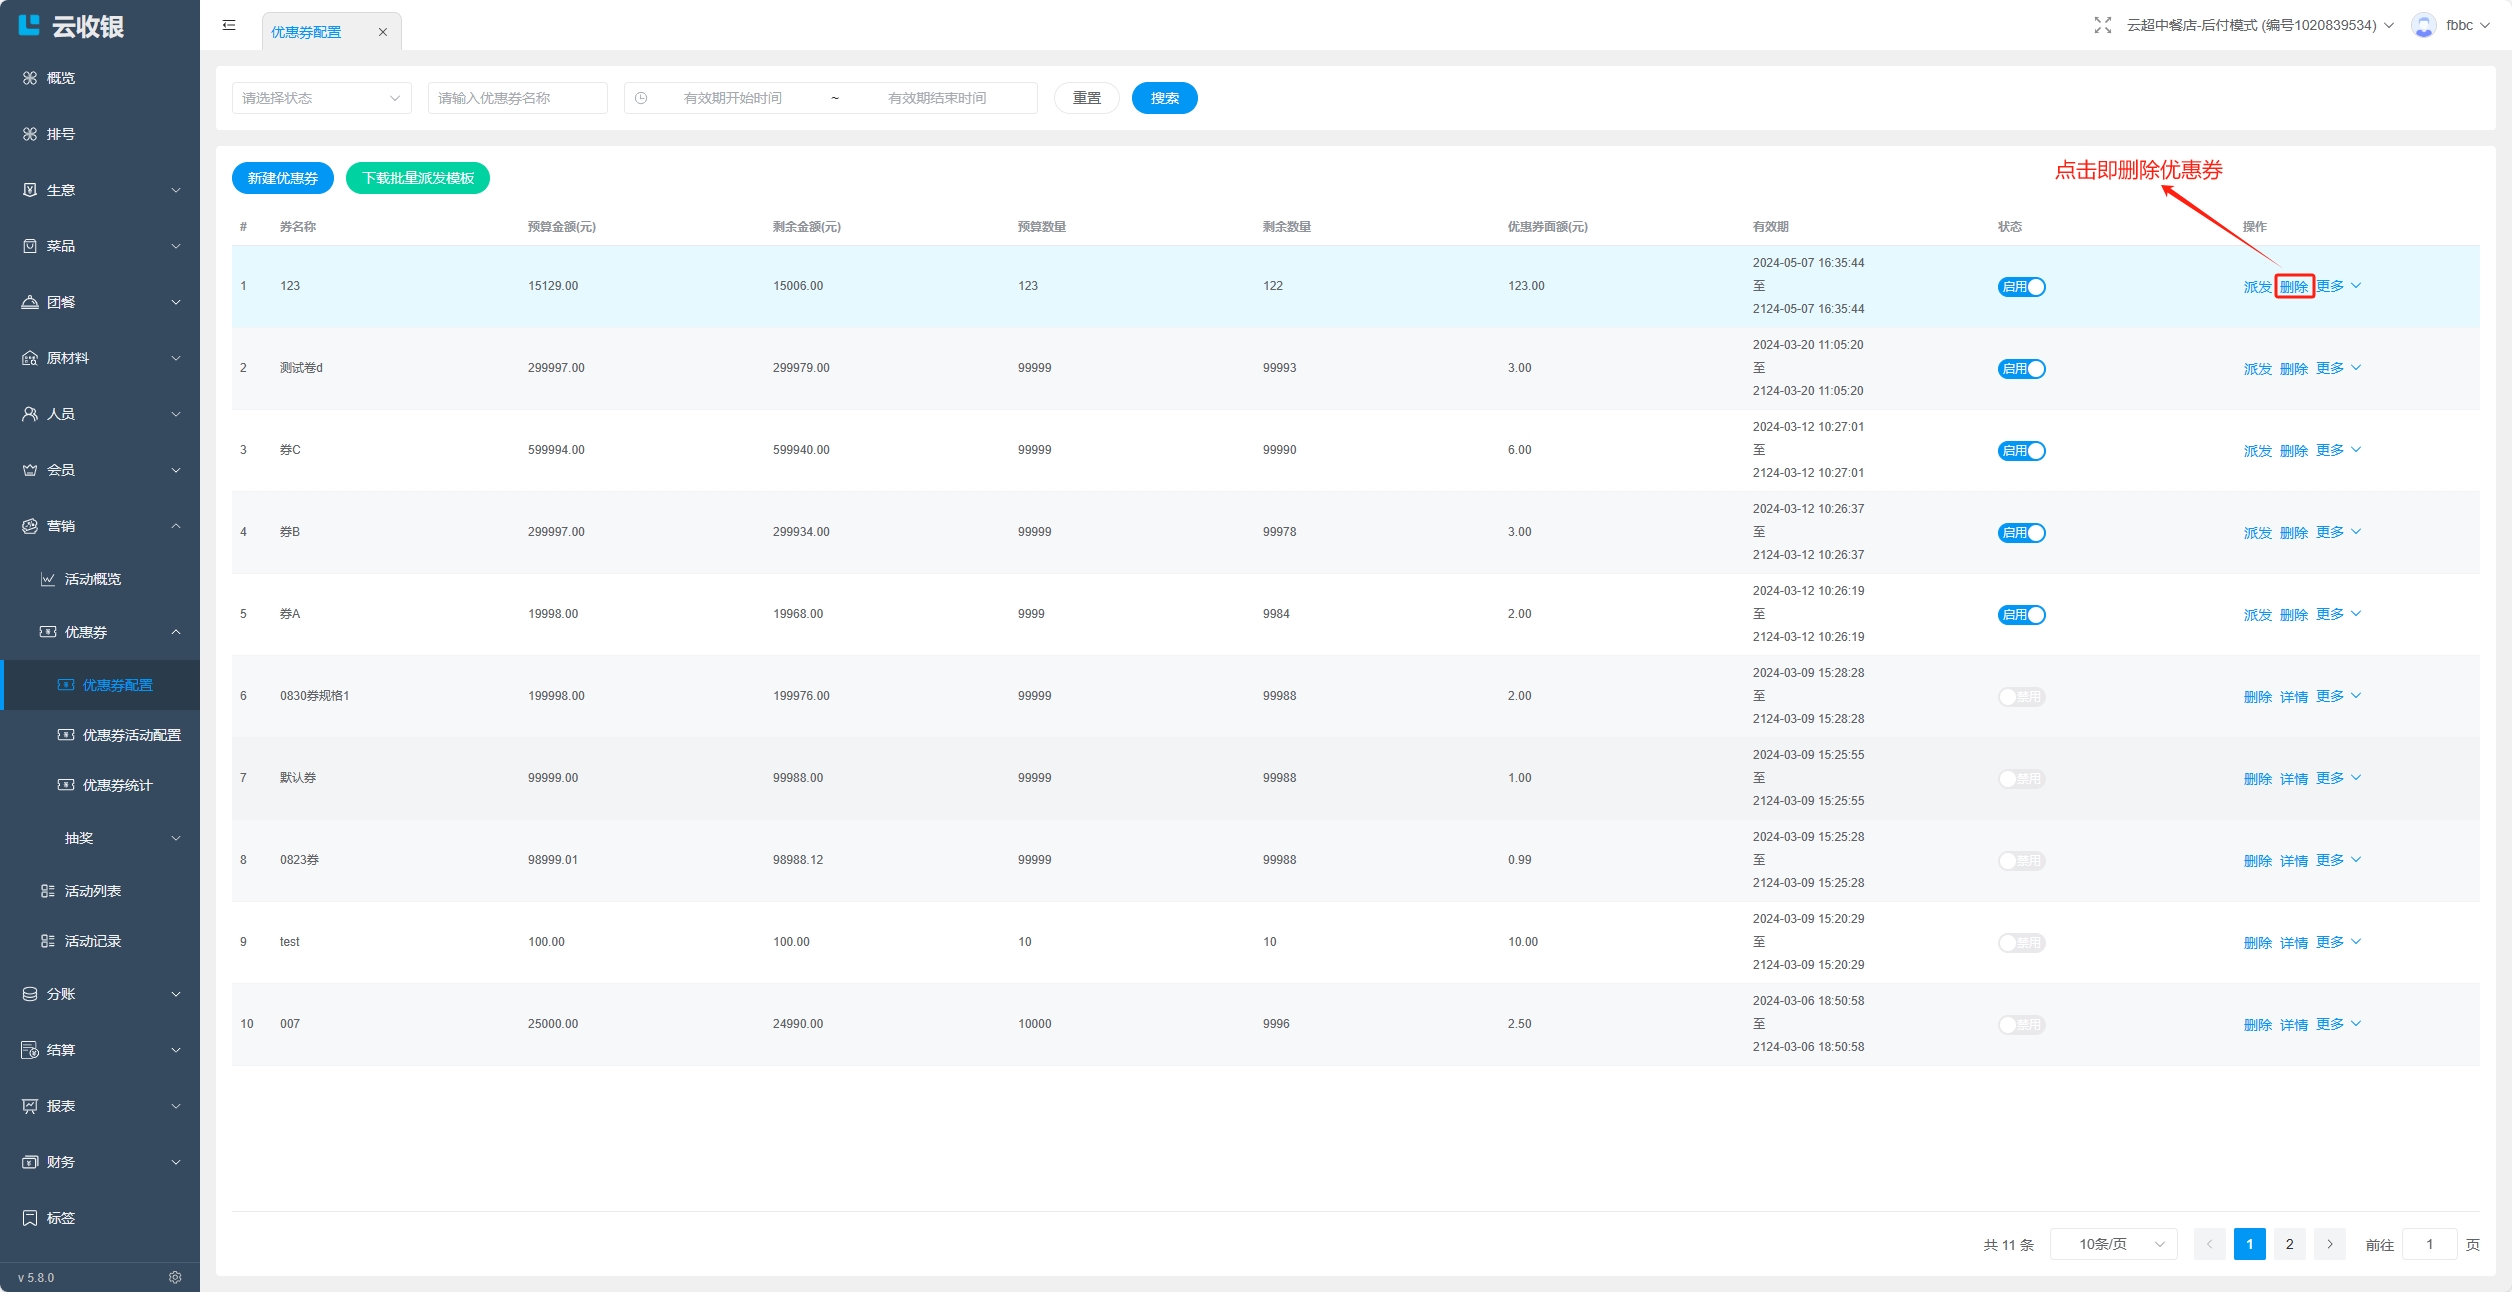
Task: Click the user avatar icon
Action: [x=2423, y=25]
